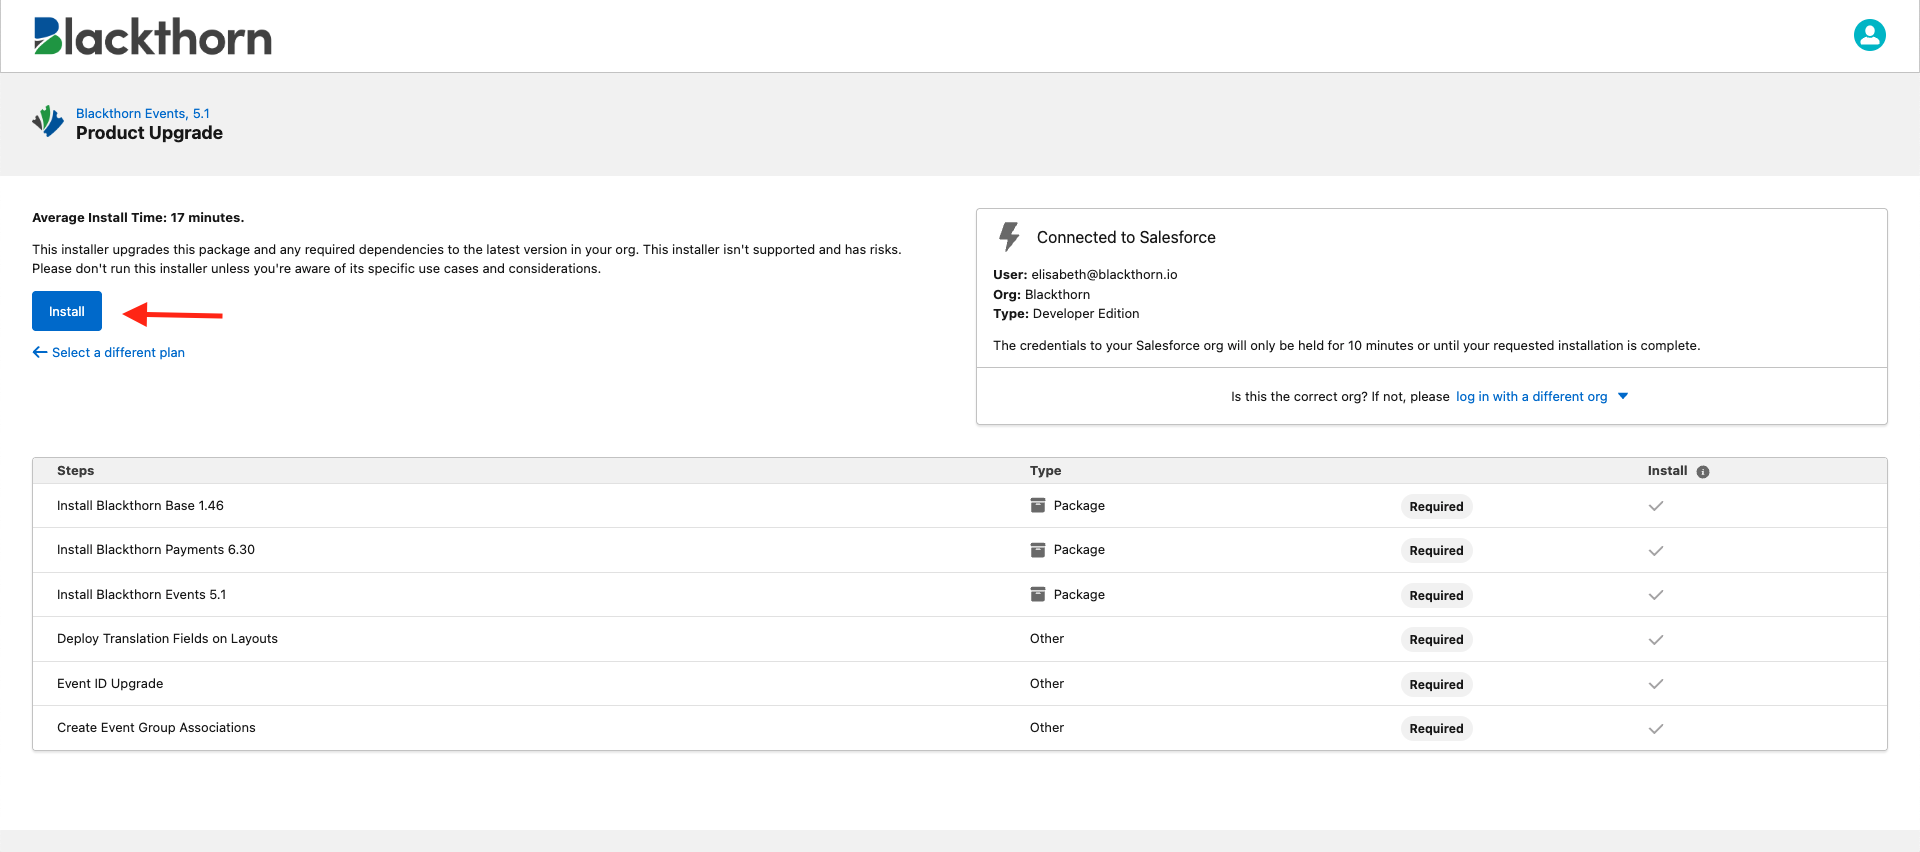Expand the different org dropdown arrow
This screenshot has height=852, width=1920.
tap(1623, 396)
